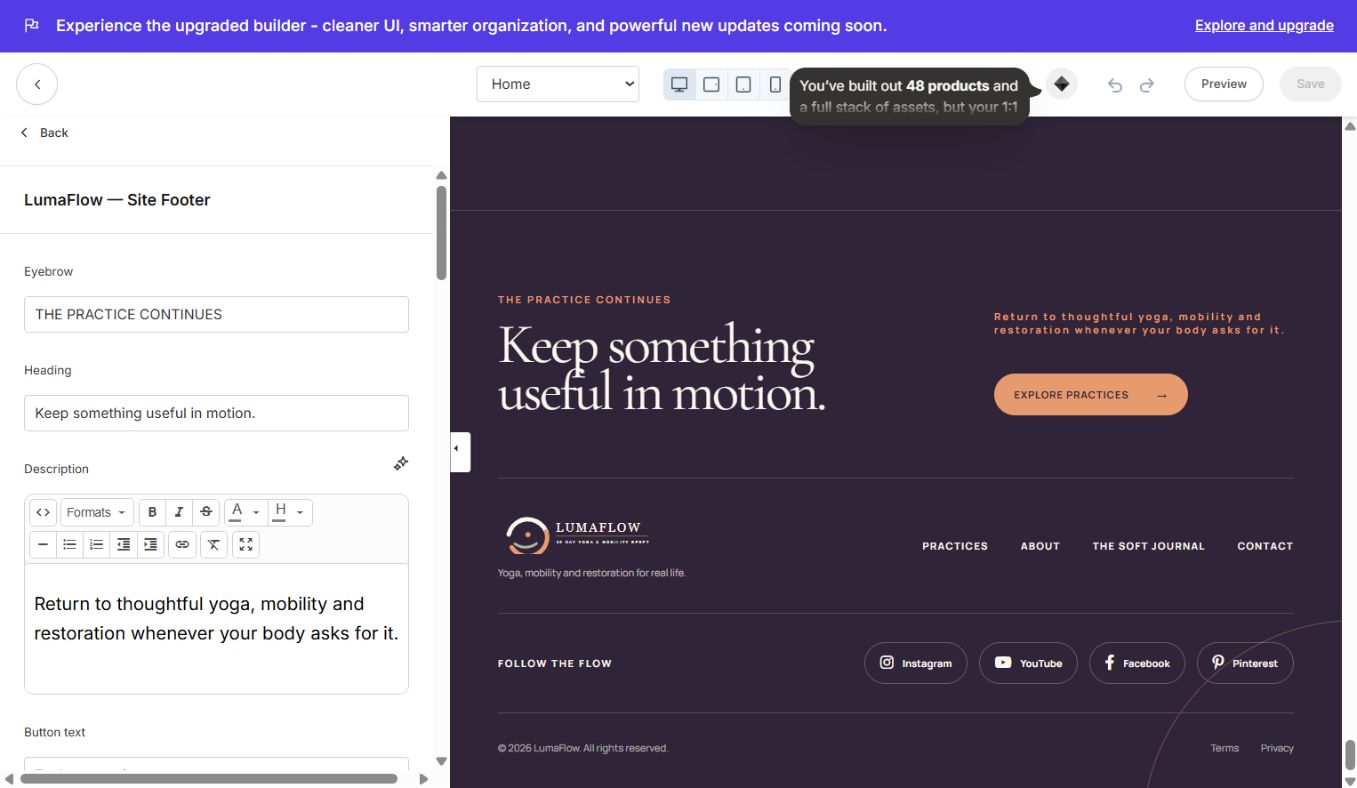
Task: Click 'THE PRACTICE CONTINUES' eyebrow in preview
Action: (x=584, y=299)
